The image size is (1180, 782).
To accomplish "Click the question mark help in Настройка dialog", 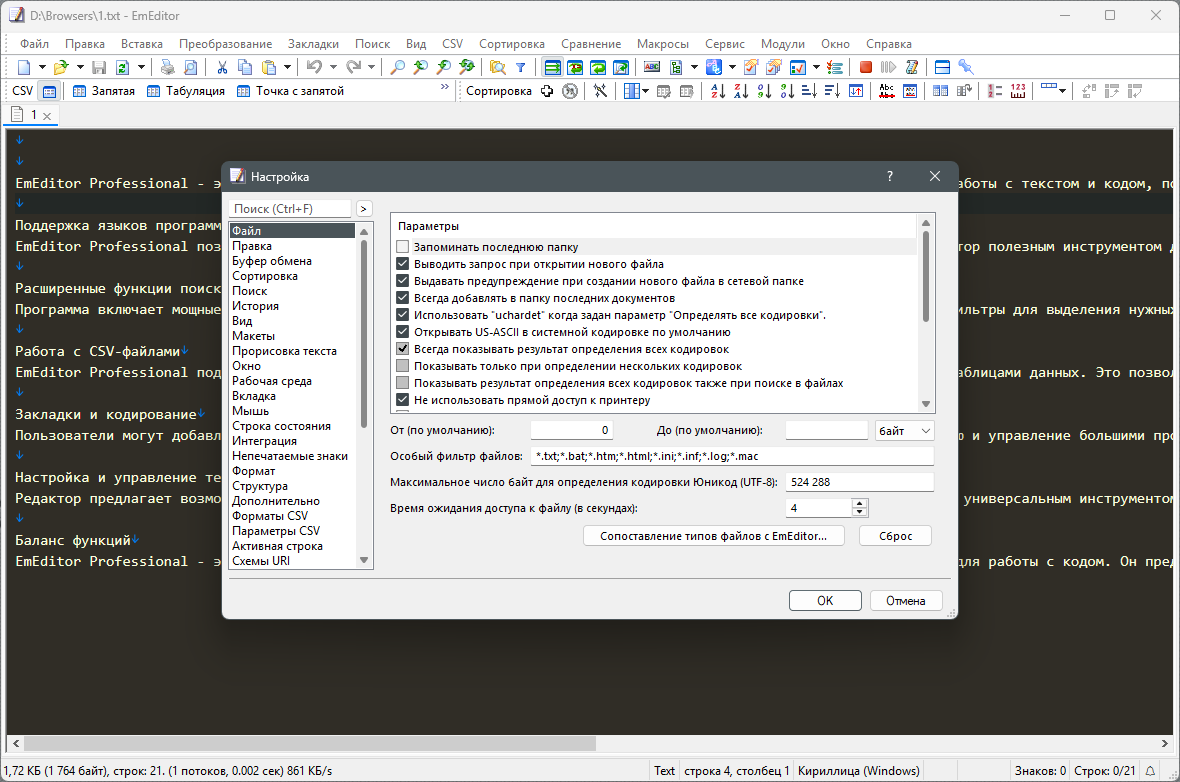I will pos(890,176).
